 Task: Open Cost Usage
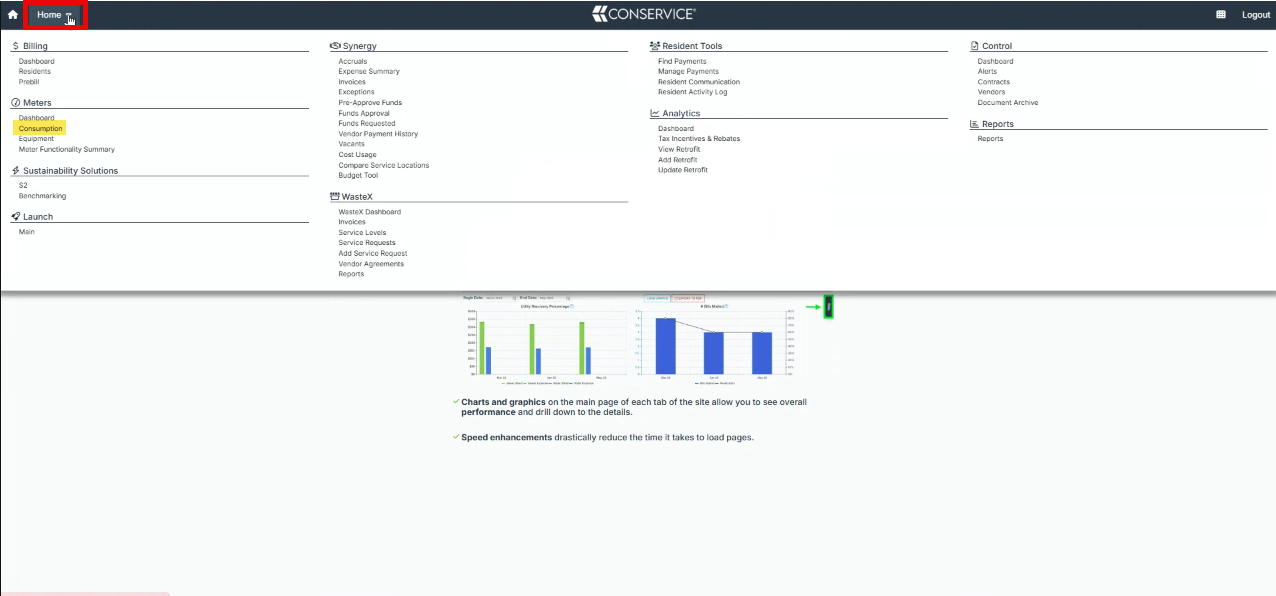tap(358, 155)
